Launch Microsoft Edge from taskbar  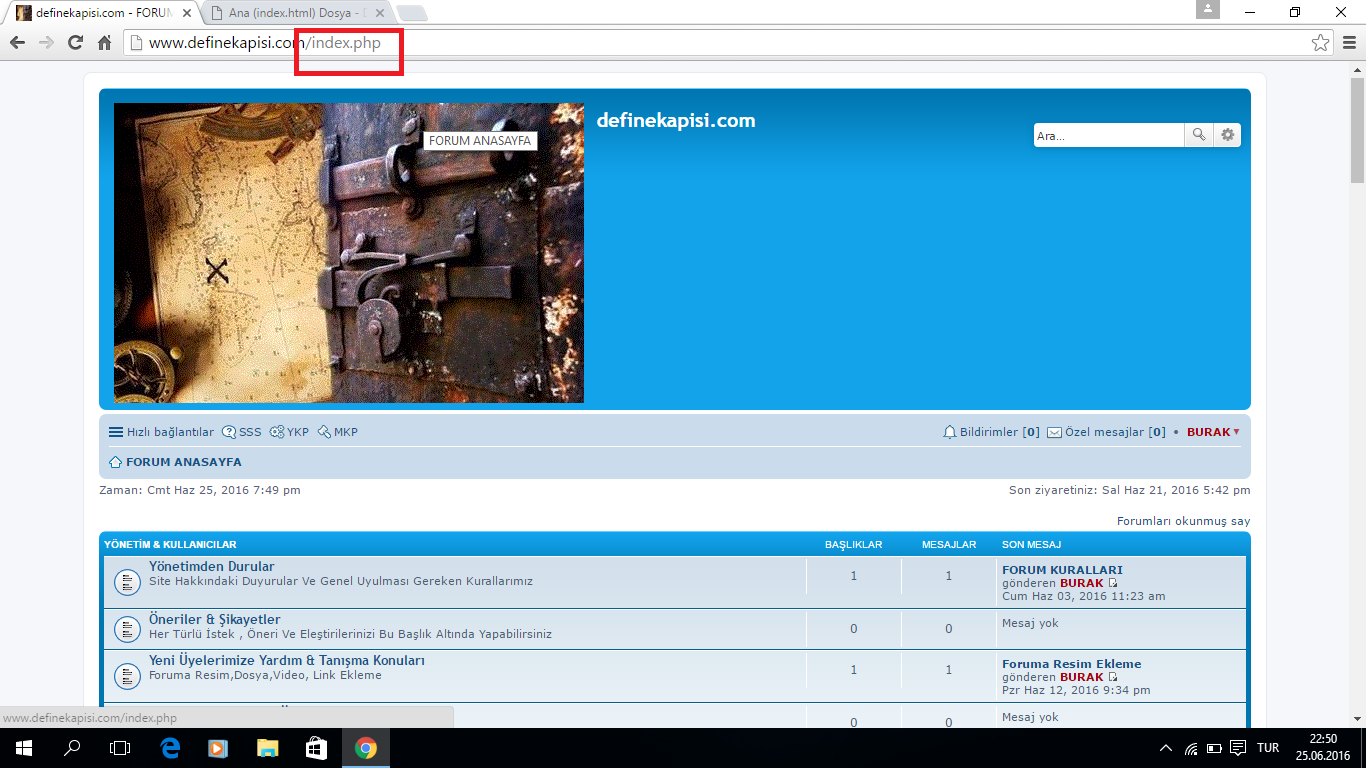169,748
